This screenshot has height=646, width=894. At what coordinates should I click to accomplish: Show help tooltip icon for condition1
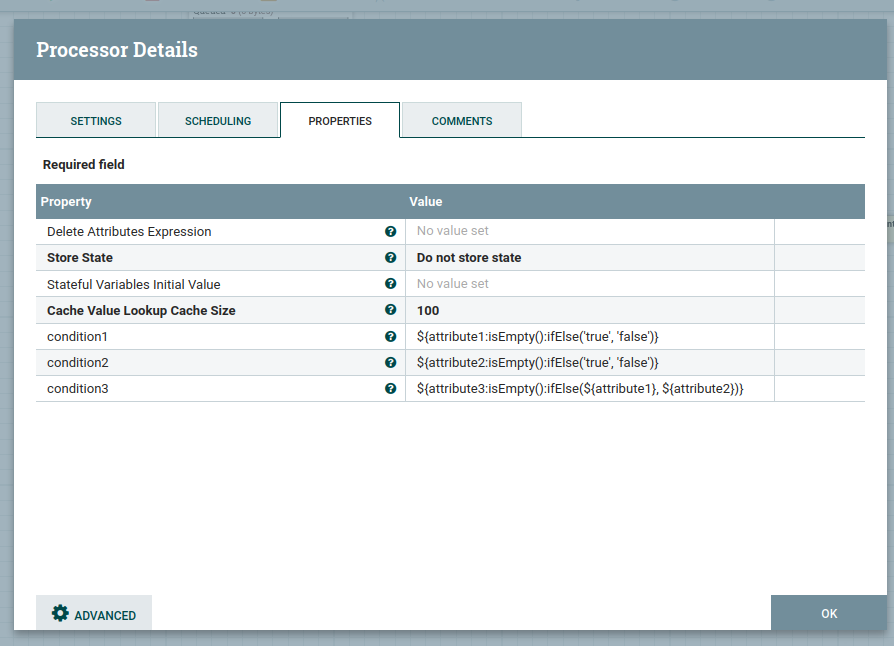(x=390, y=336)
